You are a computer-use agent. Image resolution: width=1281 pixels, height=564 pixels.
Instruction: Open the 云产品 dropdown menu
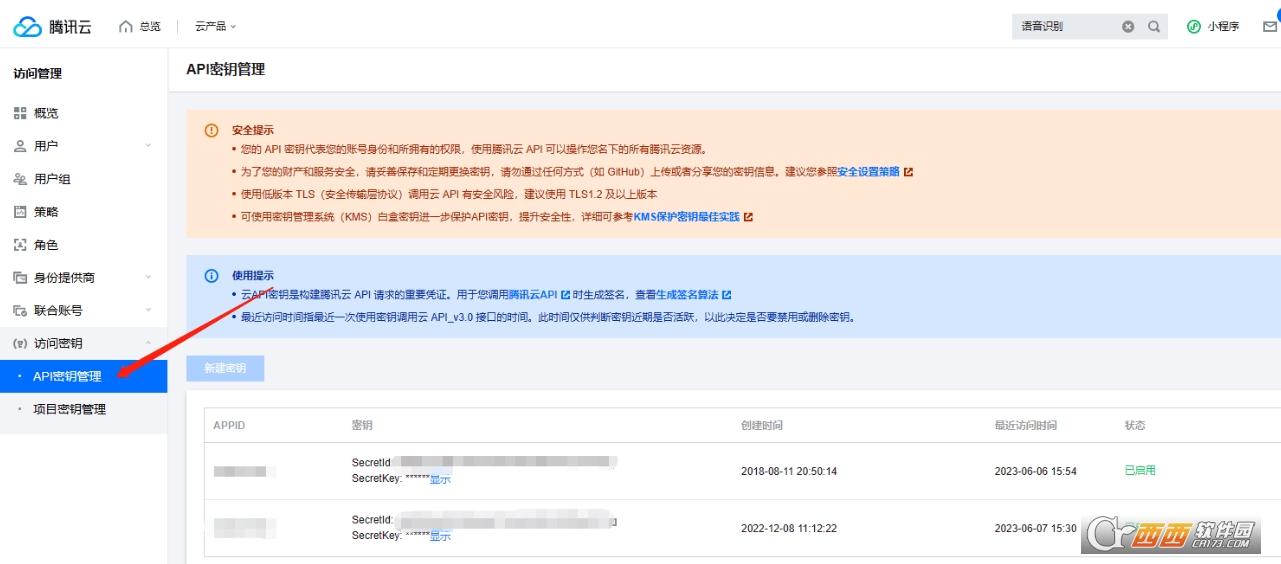(x=216, y=26)
